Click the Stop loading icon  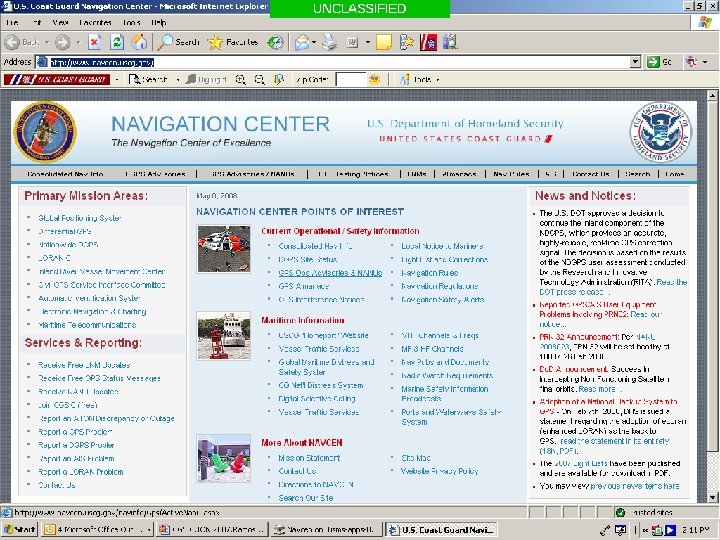[x=95, y=42]
